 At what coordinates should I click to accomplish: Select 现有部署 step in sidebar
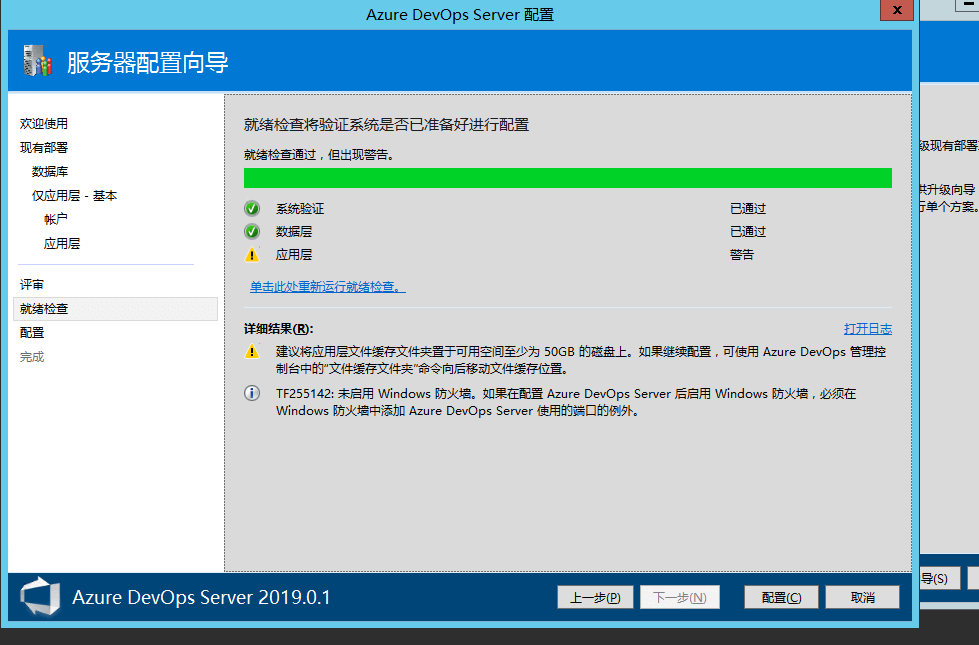[44, 148]
